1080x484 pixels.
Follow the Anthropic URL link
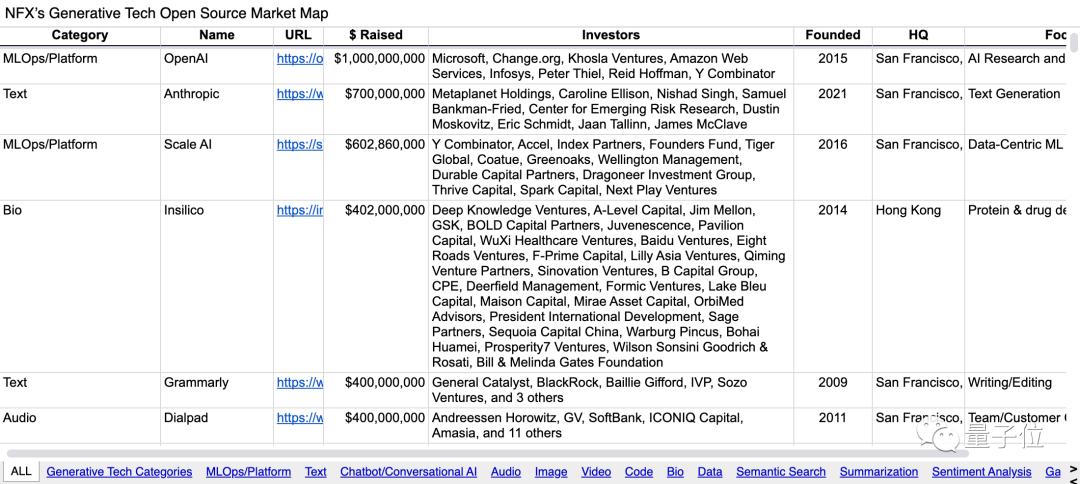click(x=299, y=94)
